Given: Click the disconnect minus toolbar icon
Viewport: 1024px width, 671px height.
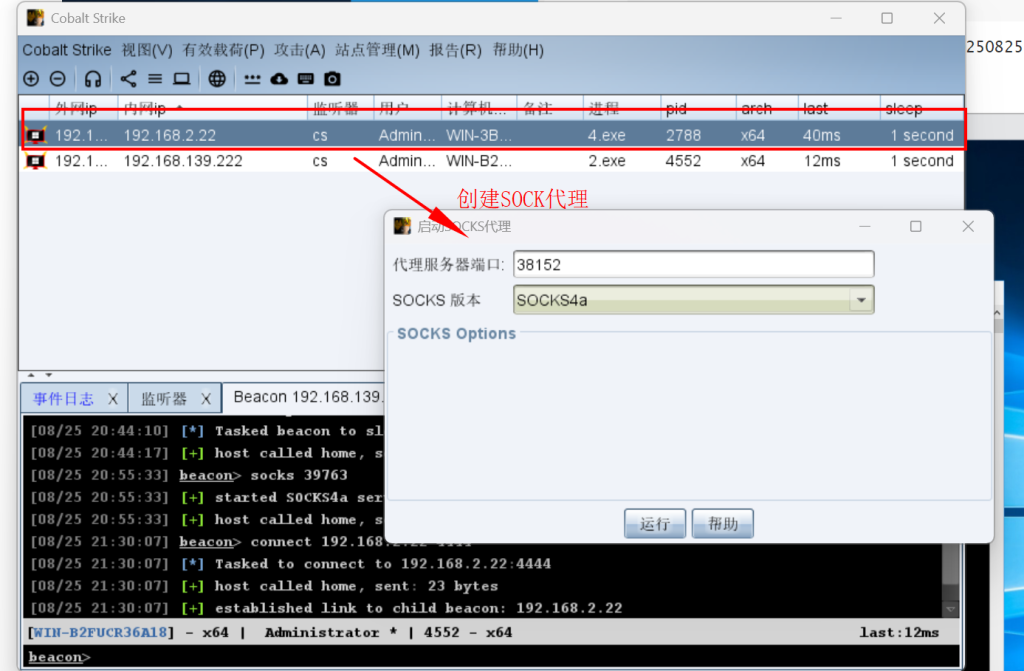Looking at the screenshot, I should click(x=57, y=79).
